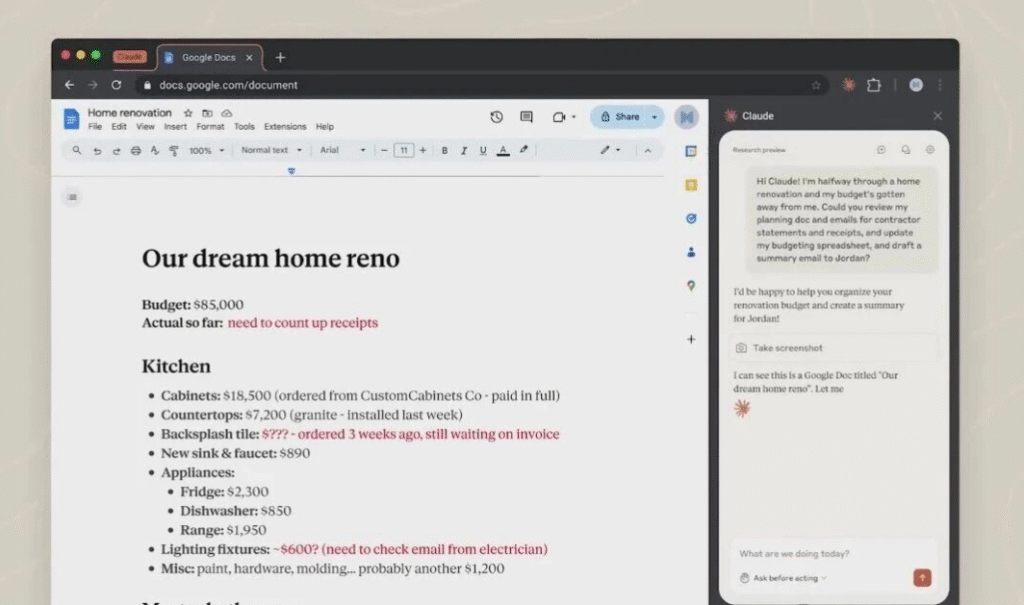Star the Home renovation document
The width and height of the screenshot is (1024, 605).
pyautogui.click(x=188, y=113)
